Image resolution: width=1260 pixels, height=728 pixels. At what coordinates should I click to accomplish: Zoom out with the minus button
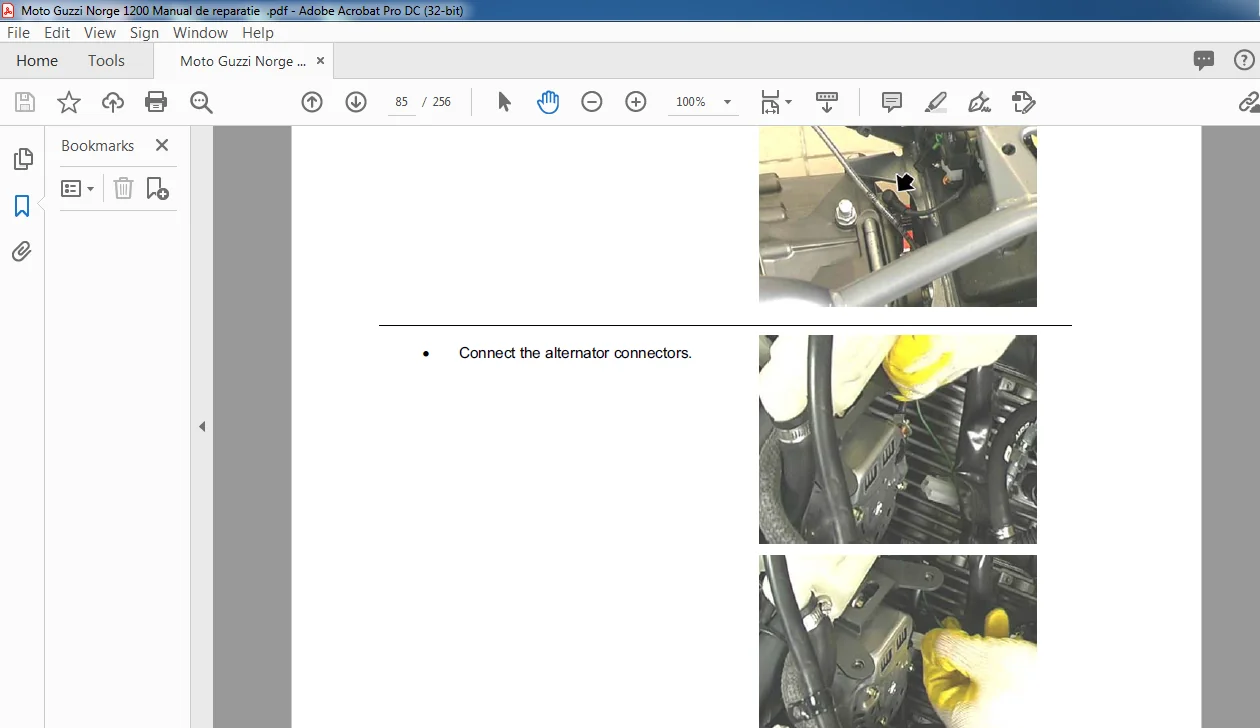click(x=592, y=102)
